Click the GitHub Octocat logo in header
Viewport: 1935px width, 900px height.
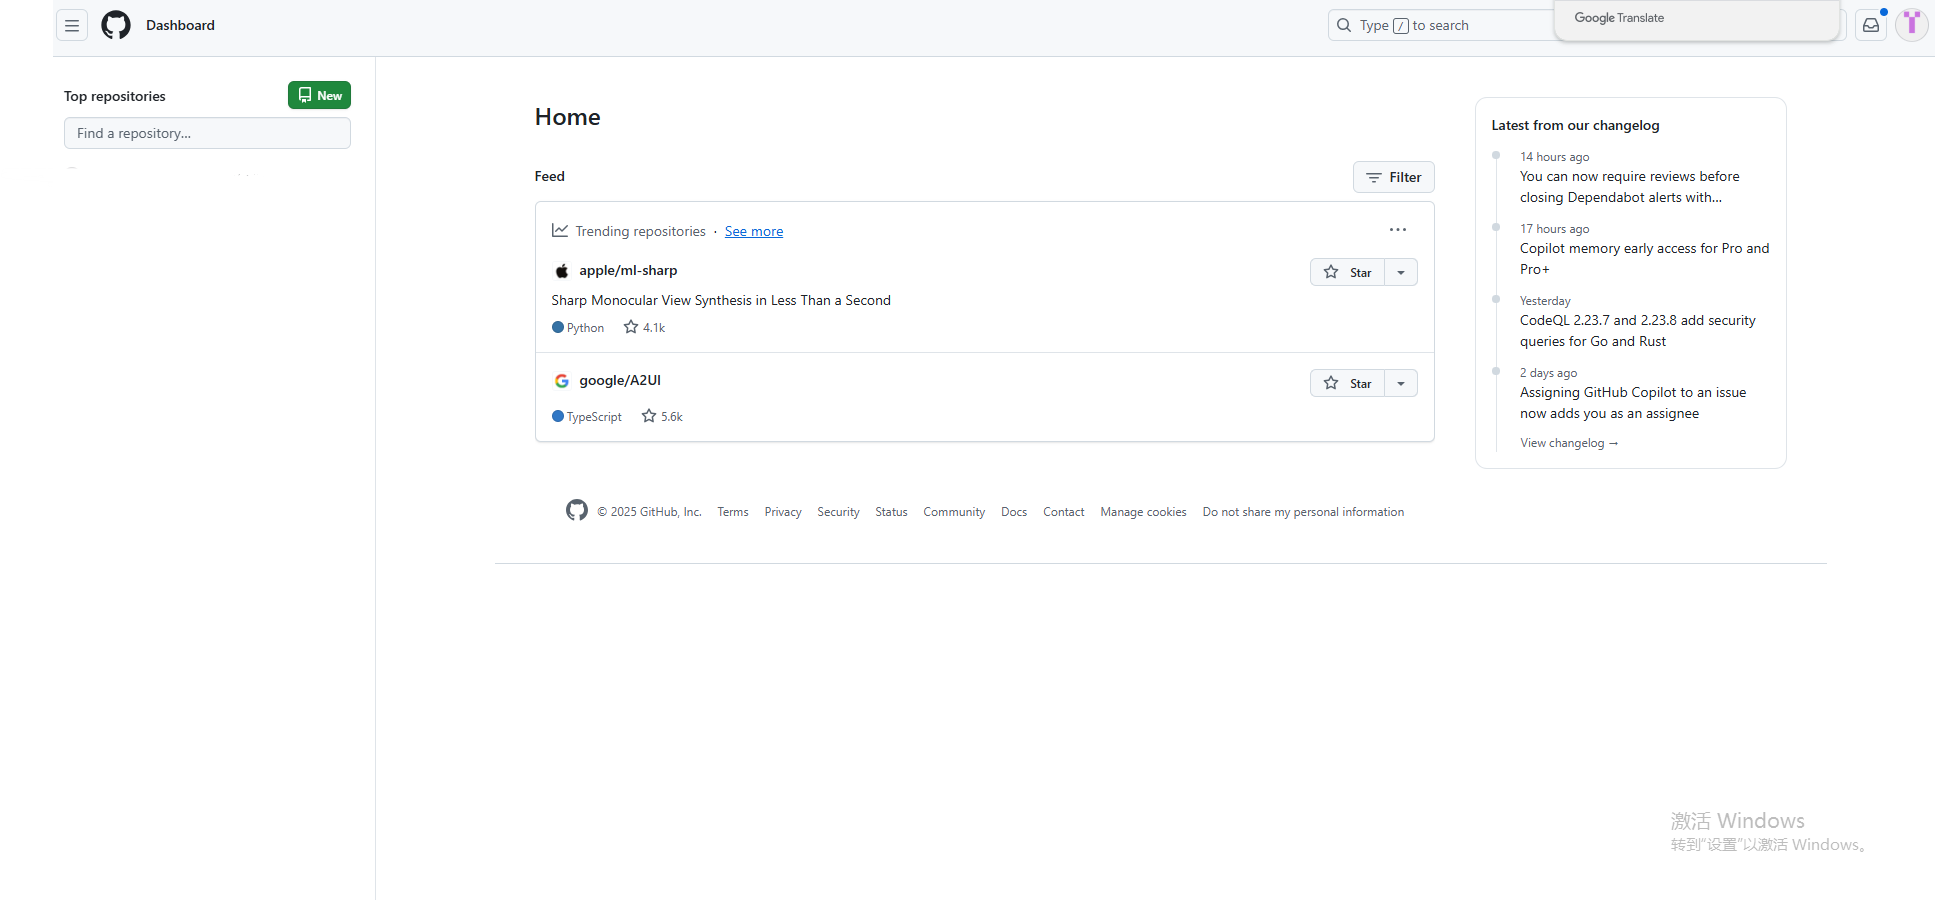[x=116, y=26]
